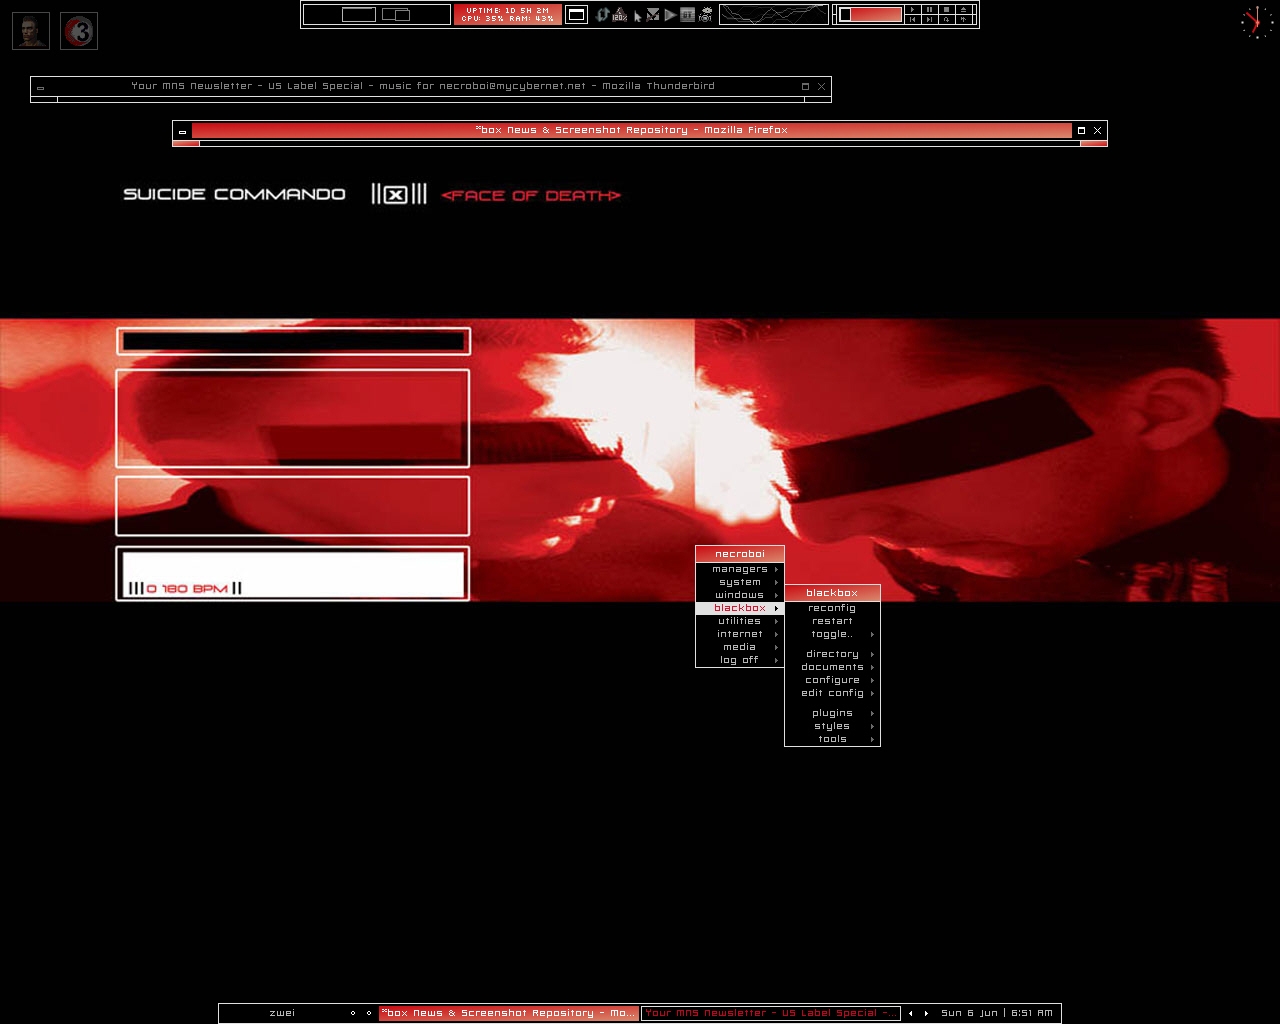Image resolution: width=1280 pixels, height=1024 pixels.
Task: Click the gray play triangle icon beside the envelope
Action: [x=670, y=15]
